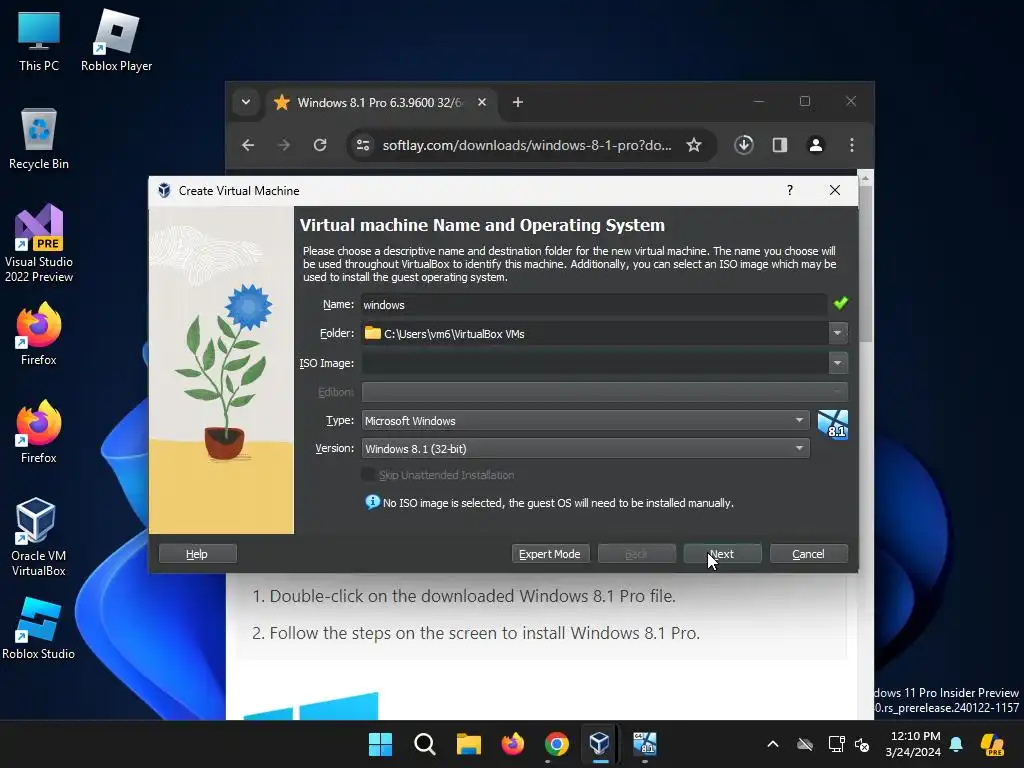This screenshot has height=768, width=1024.
Task: Toggle Chrome side panel icon
Action: (x=780, y=145)
